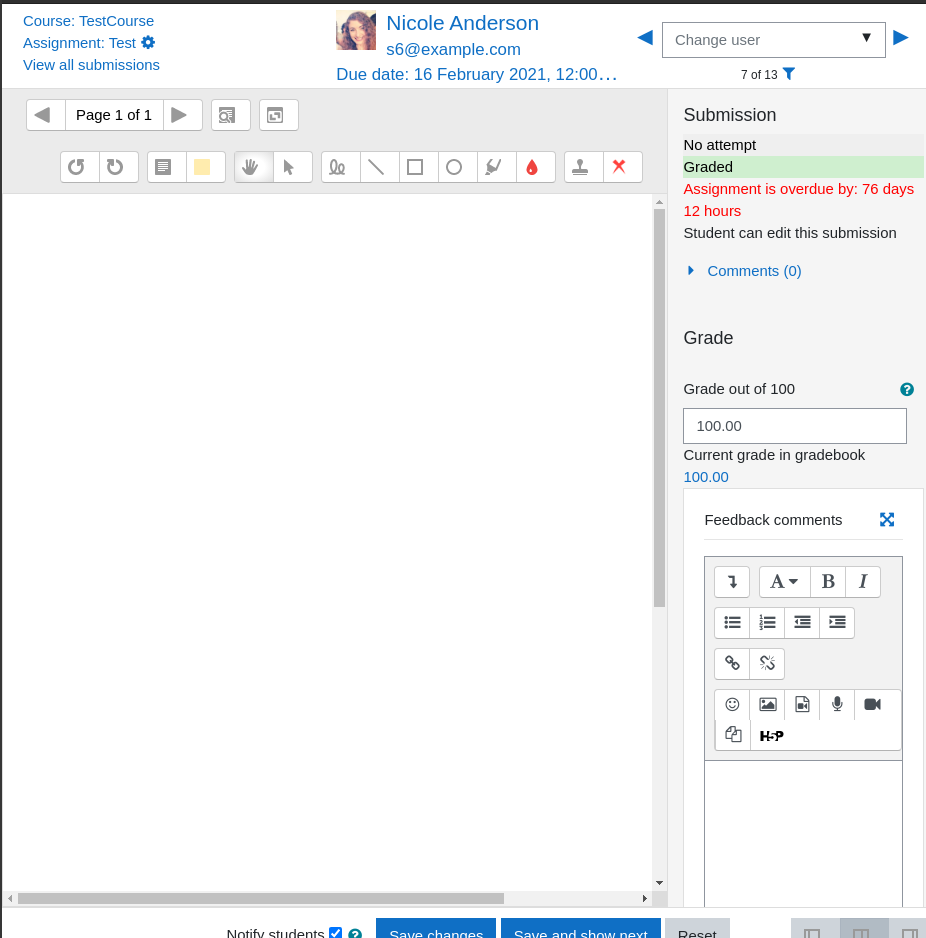Toggle bold formatting

[x=828, y=581]
